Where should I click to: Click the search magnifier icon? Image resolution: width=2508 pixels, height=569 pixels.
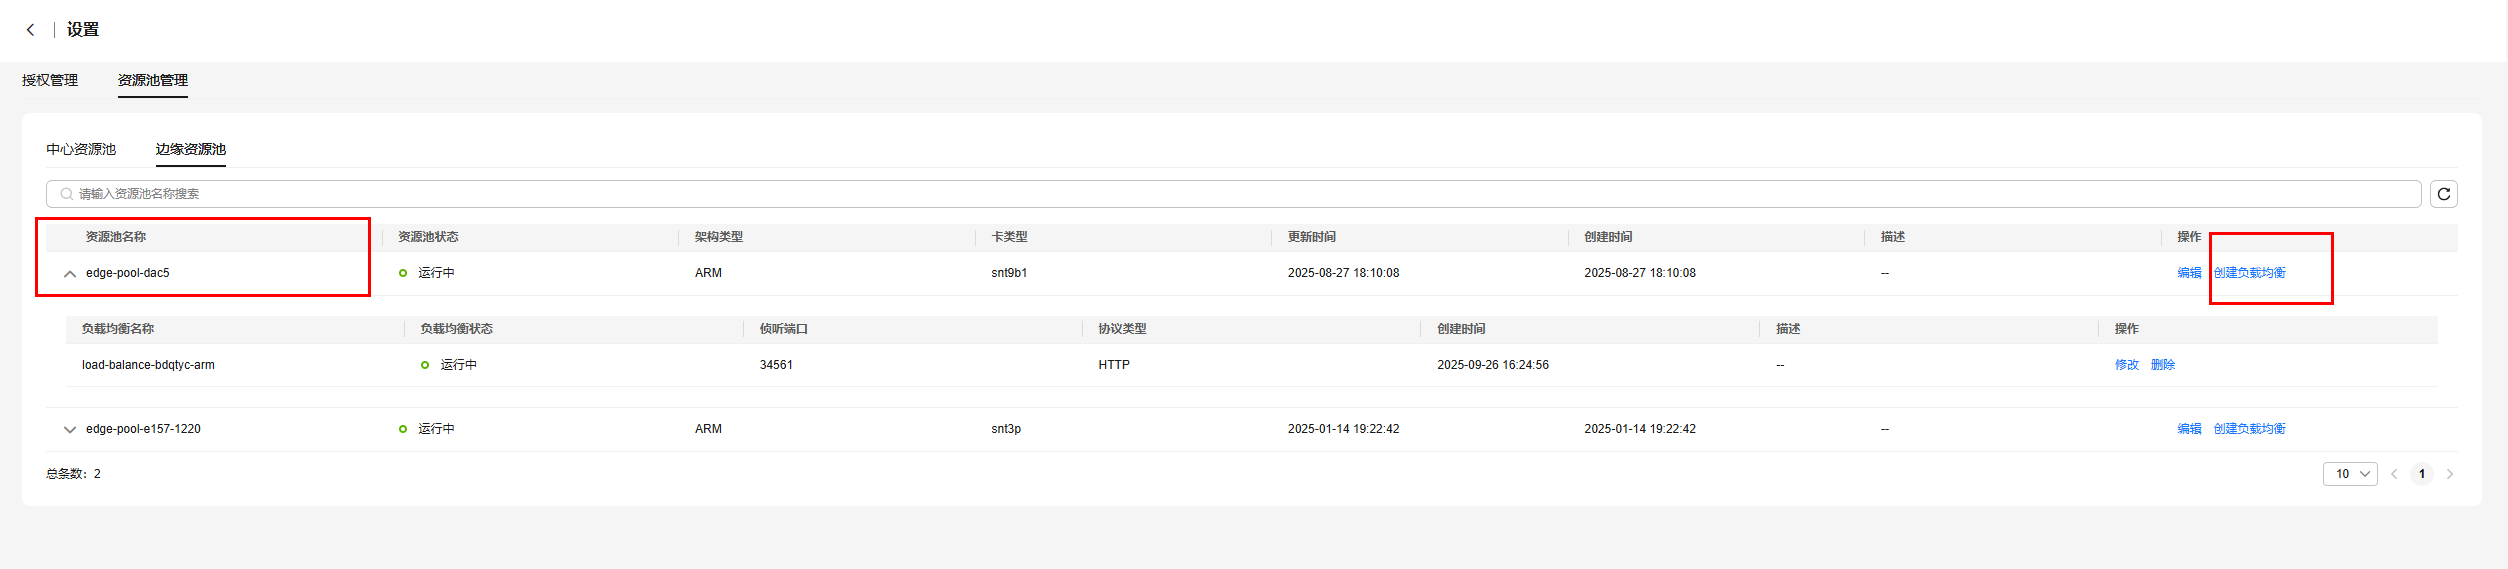click(66, 194)
